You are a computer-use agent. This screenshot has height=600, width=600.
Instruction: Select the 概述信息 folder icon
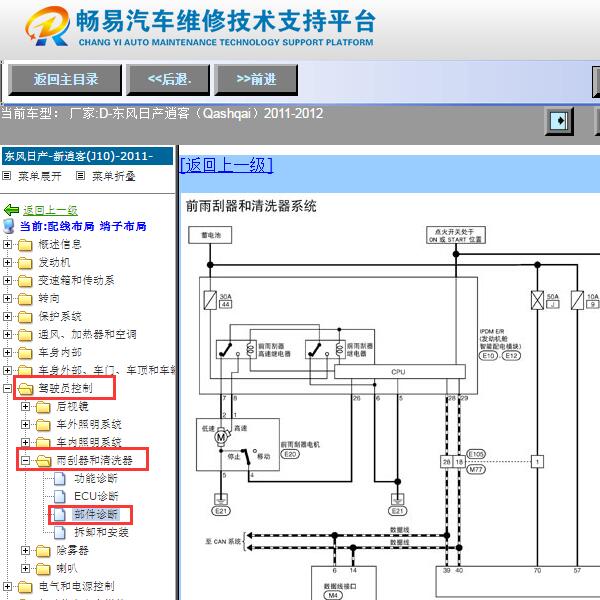25,245
